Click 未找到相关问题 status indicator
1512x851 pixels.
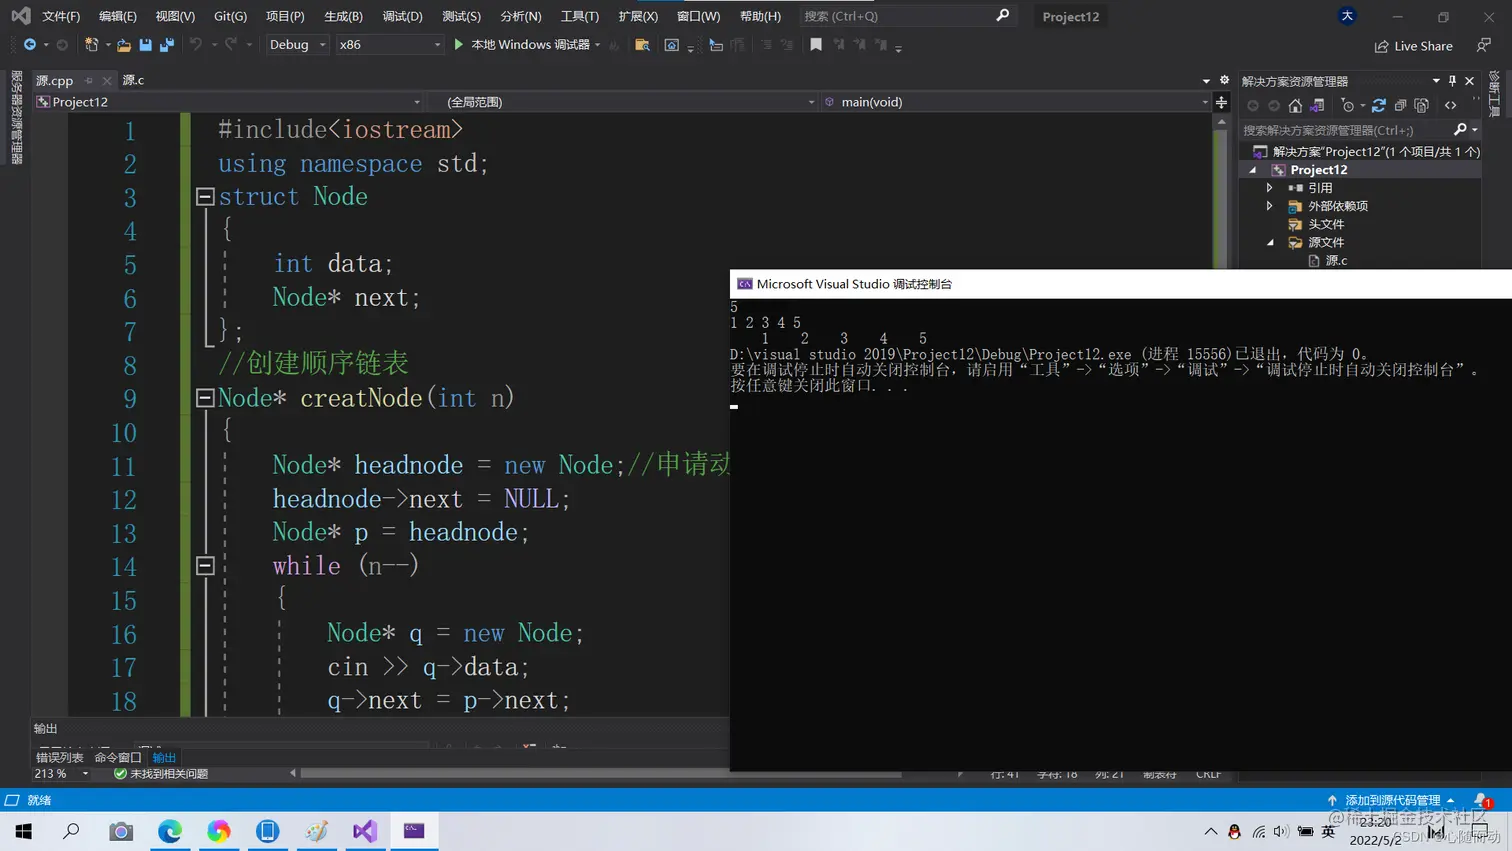[x=160, y=774]
